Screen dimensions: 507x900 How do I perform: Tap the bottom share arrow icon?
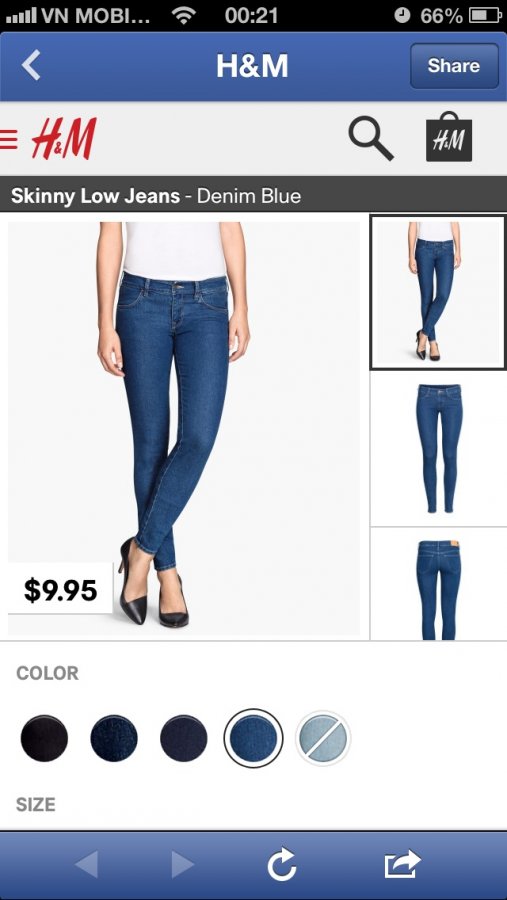point(402,864)
